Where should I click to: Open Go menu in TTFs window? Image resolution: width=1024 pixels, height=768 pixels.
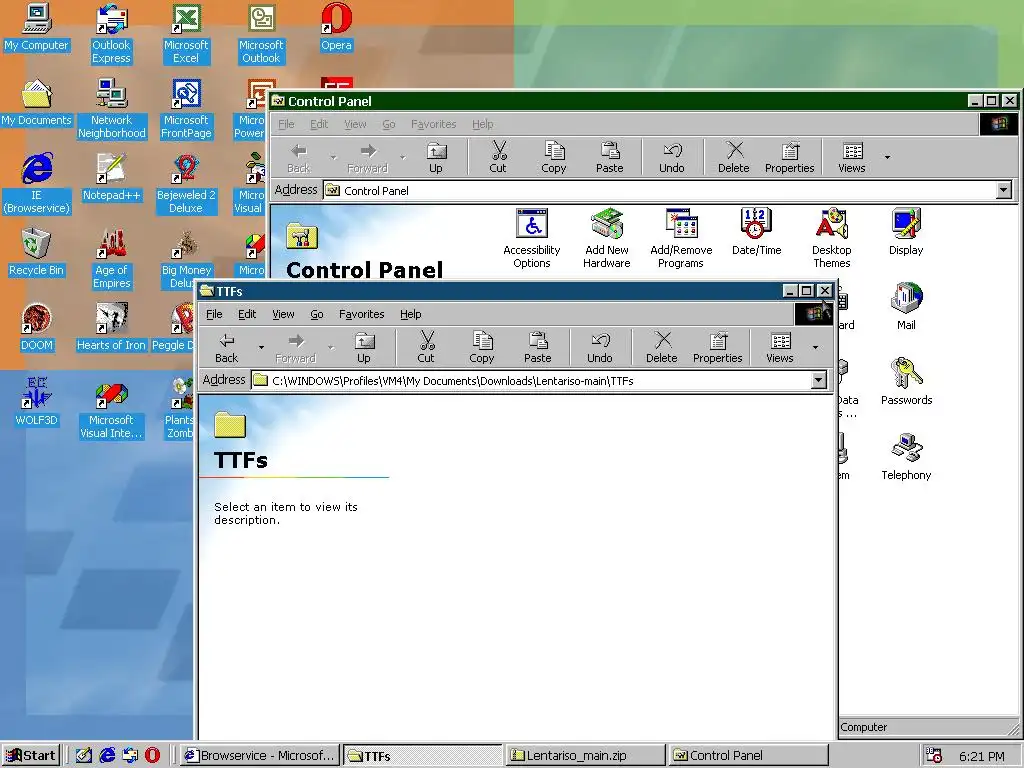pyautogui.click(x=317, y=314)
